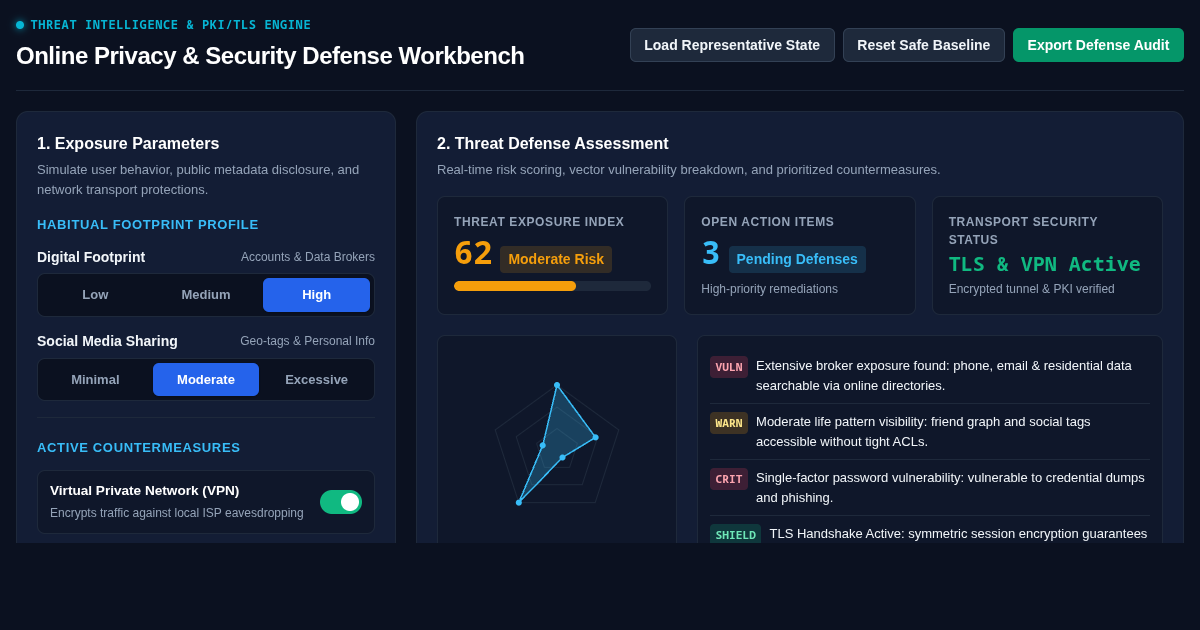Click the SHIELD tag on TLS handshake
This screenshot has height=630, width=1200.
[735, 534]
